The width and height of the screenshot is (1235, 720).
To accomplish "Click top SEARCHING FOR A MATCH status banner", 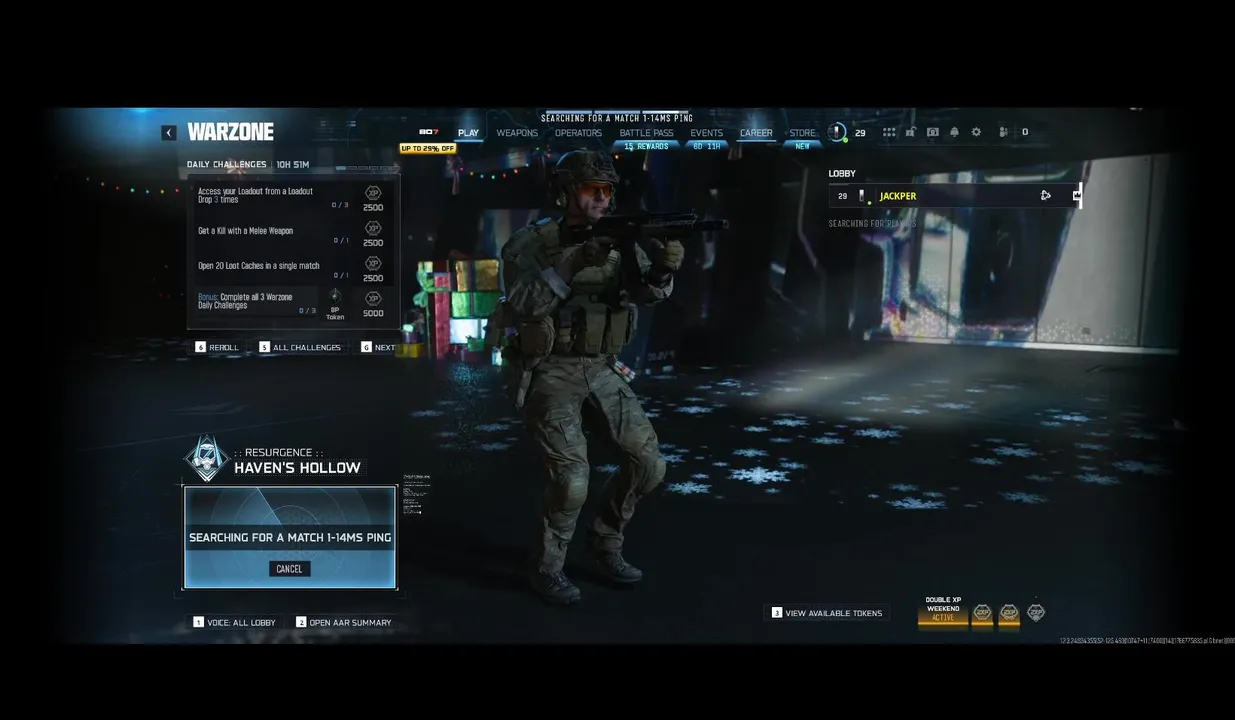I will (x=617, y=118).
